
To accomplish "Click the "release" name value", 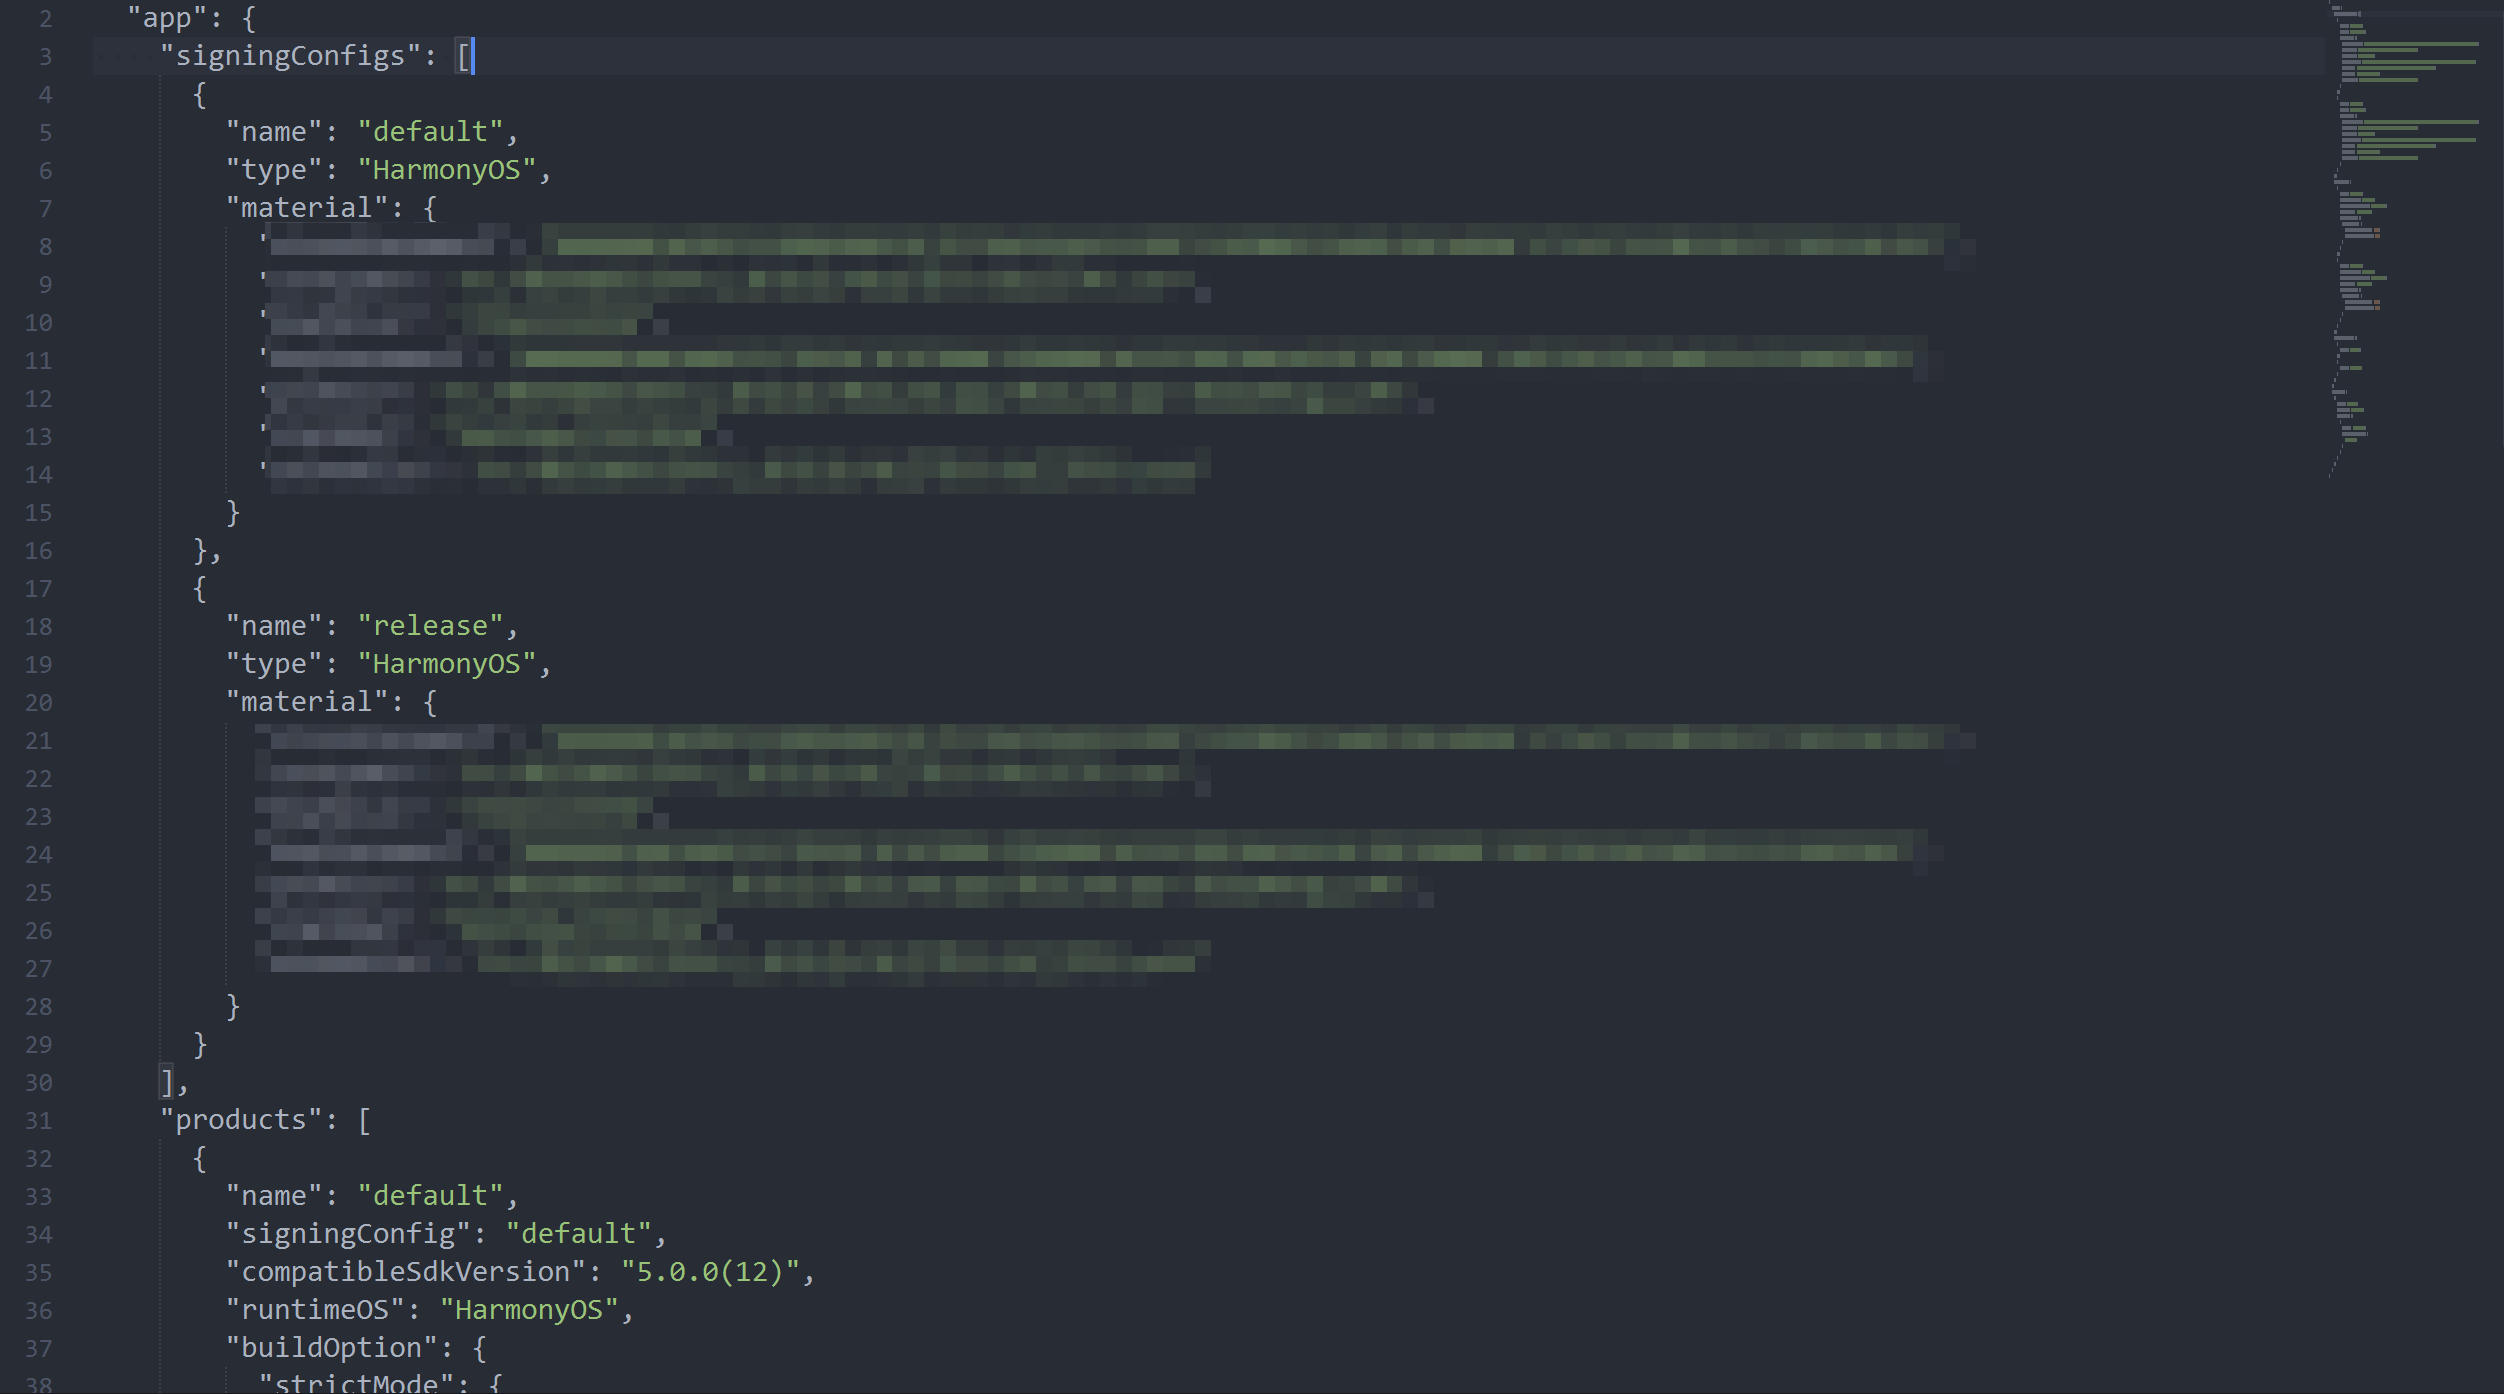I will pyautogui.click(x=433, y=624).
